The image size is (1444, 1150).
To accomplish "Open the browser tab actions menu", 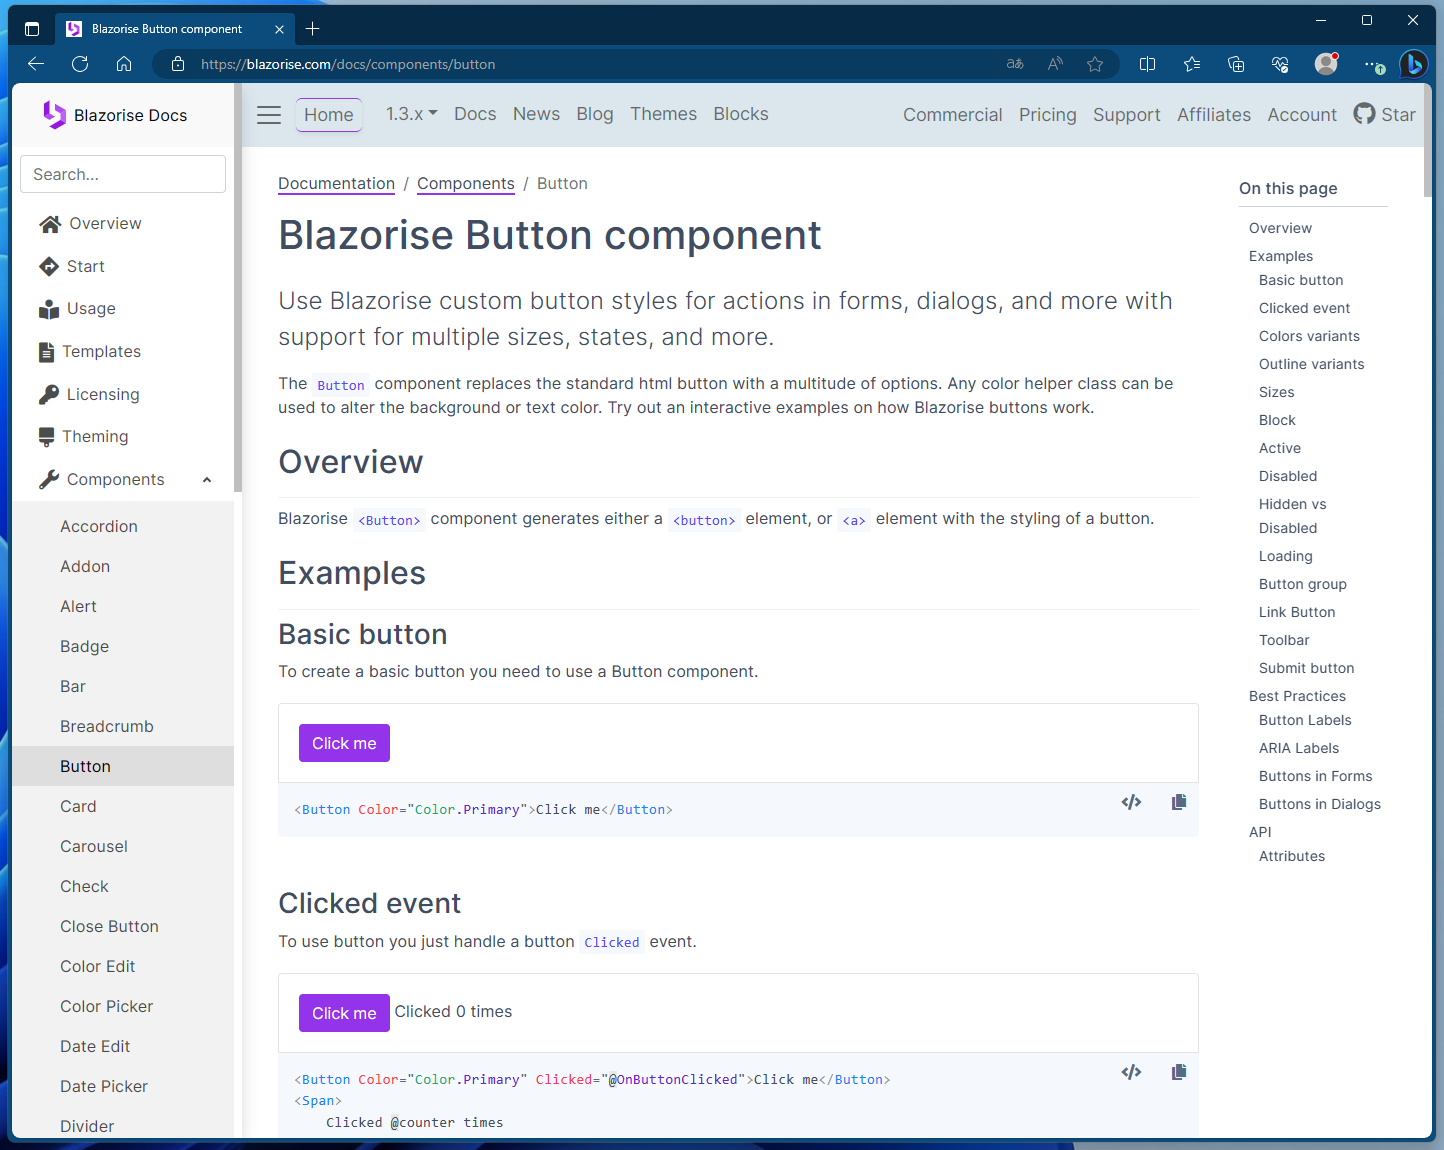I will click(32, 28).
